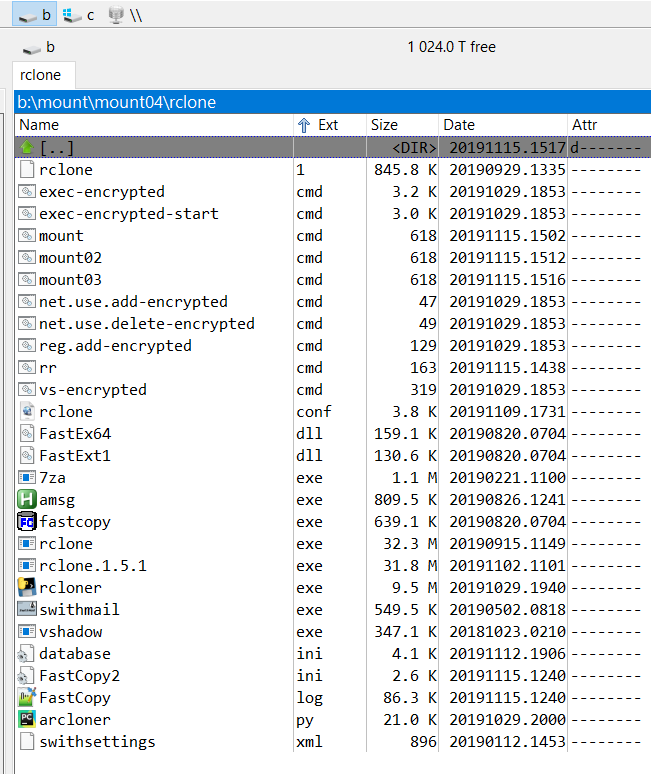Click log extension of FastCopy

coord(309,698)
